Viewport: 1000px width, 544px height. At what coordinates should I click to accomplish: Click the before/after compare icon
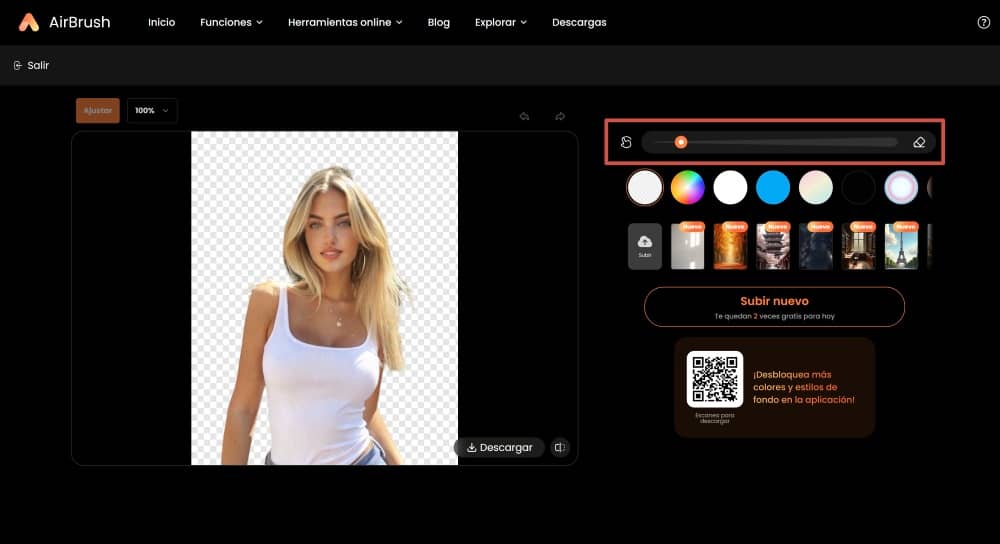(x=560, y=448)
